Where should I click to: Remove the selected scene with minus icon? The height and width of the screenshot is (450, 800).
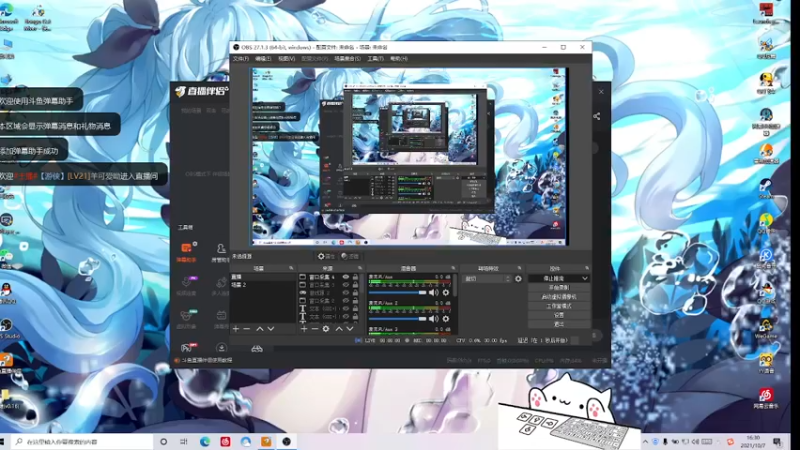click(x=247, y=329)
